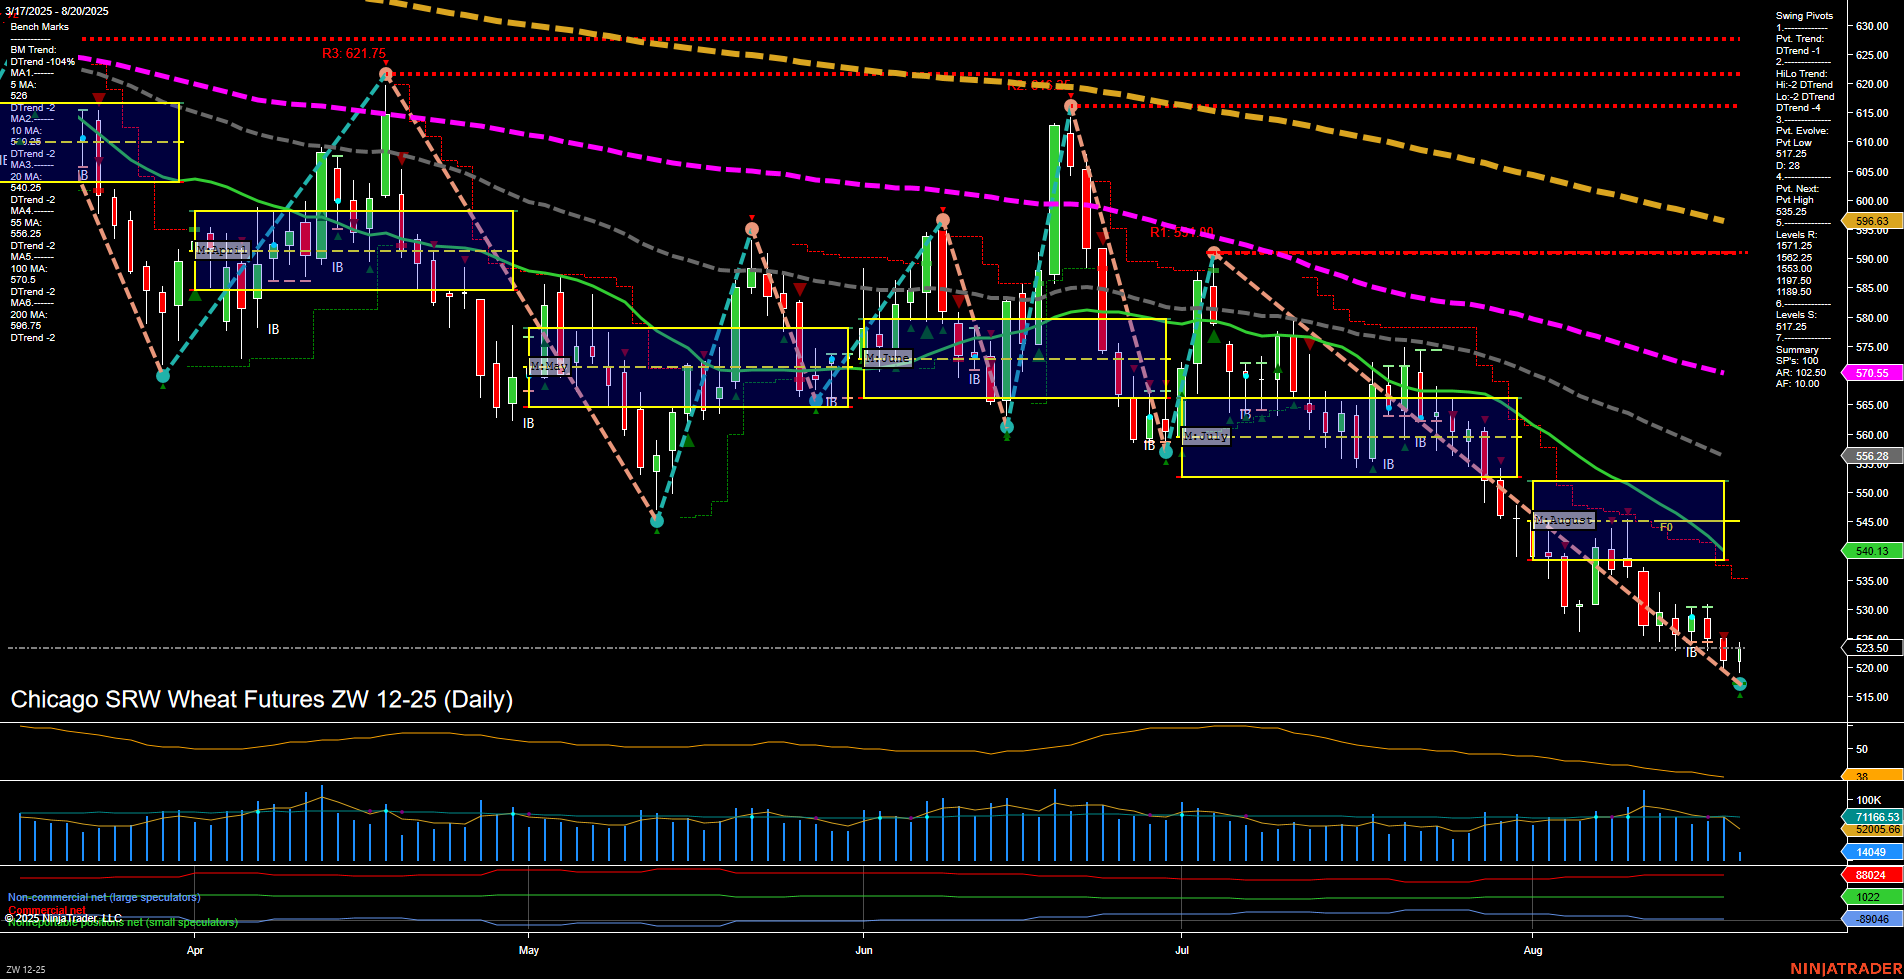Click the green 540.13 price axis marker
The width and height of the screenshot is (1904, 979).
(x=1870, y=551)
